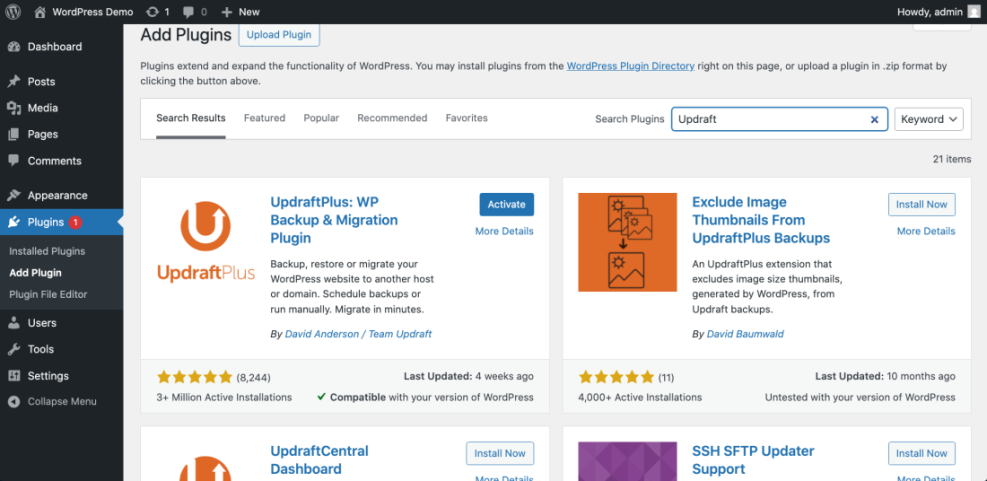Open Add Plugin submenu item

[35, 273]
